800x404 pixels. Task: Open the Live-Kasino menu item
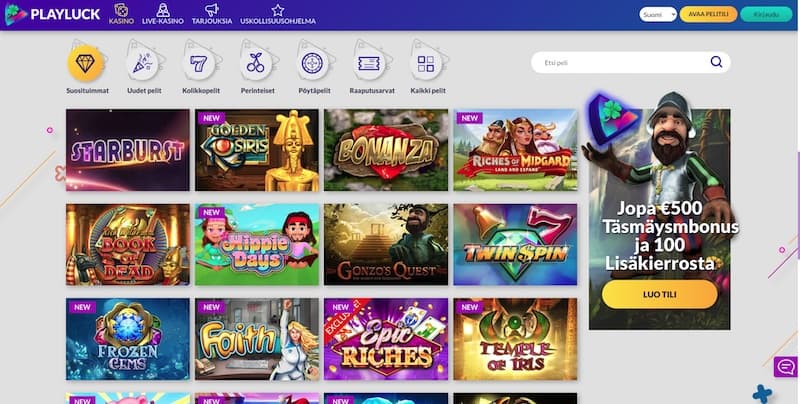pyautogui.click(x=163, y=14)
